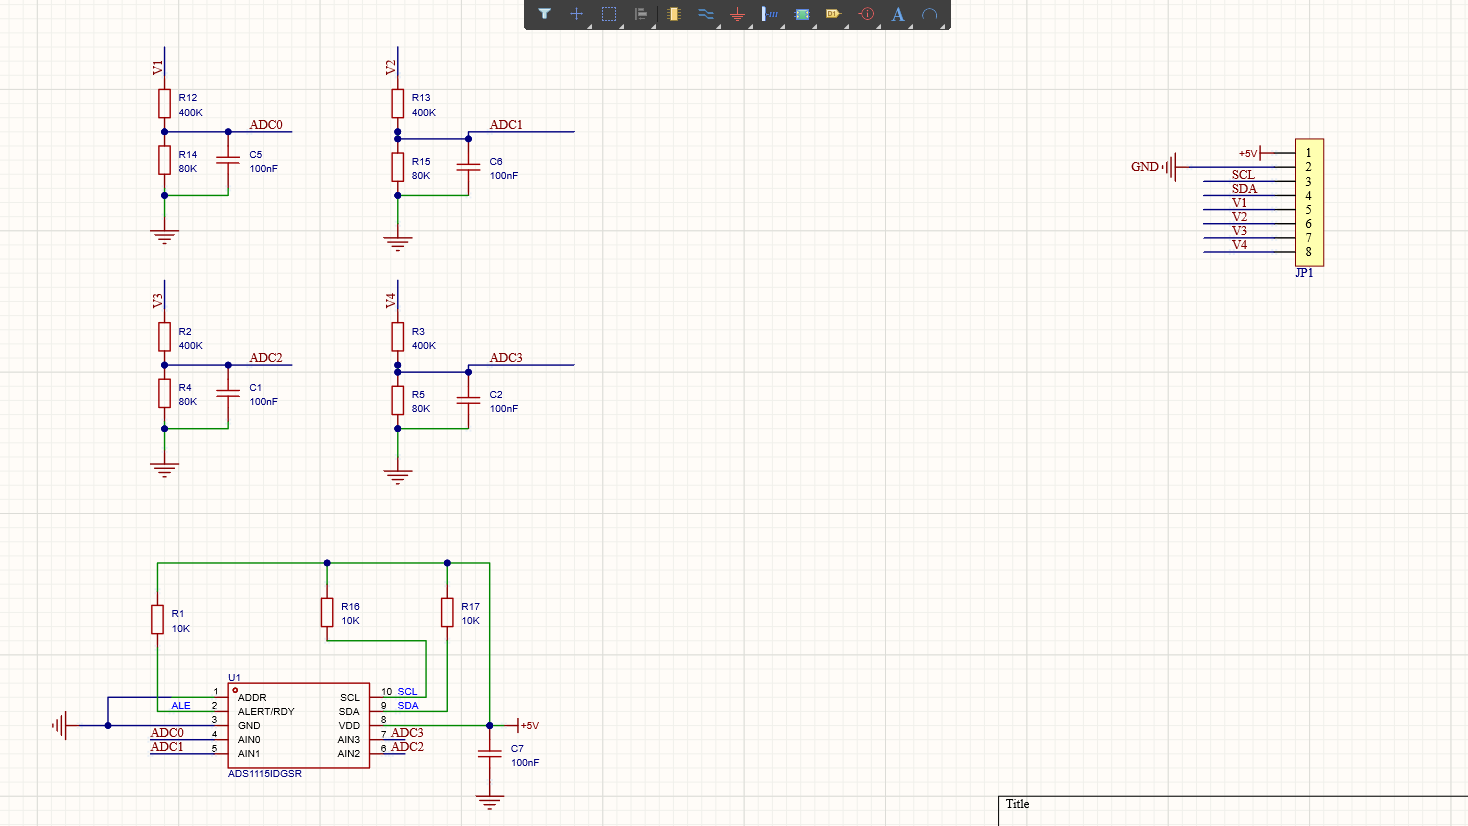Select resistor R12 symbol
Screen dimensions: 1468x826
coord(165,104)
